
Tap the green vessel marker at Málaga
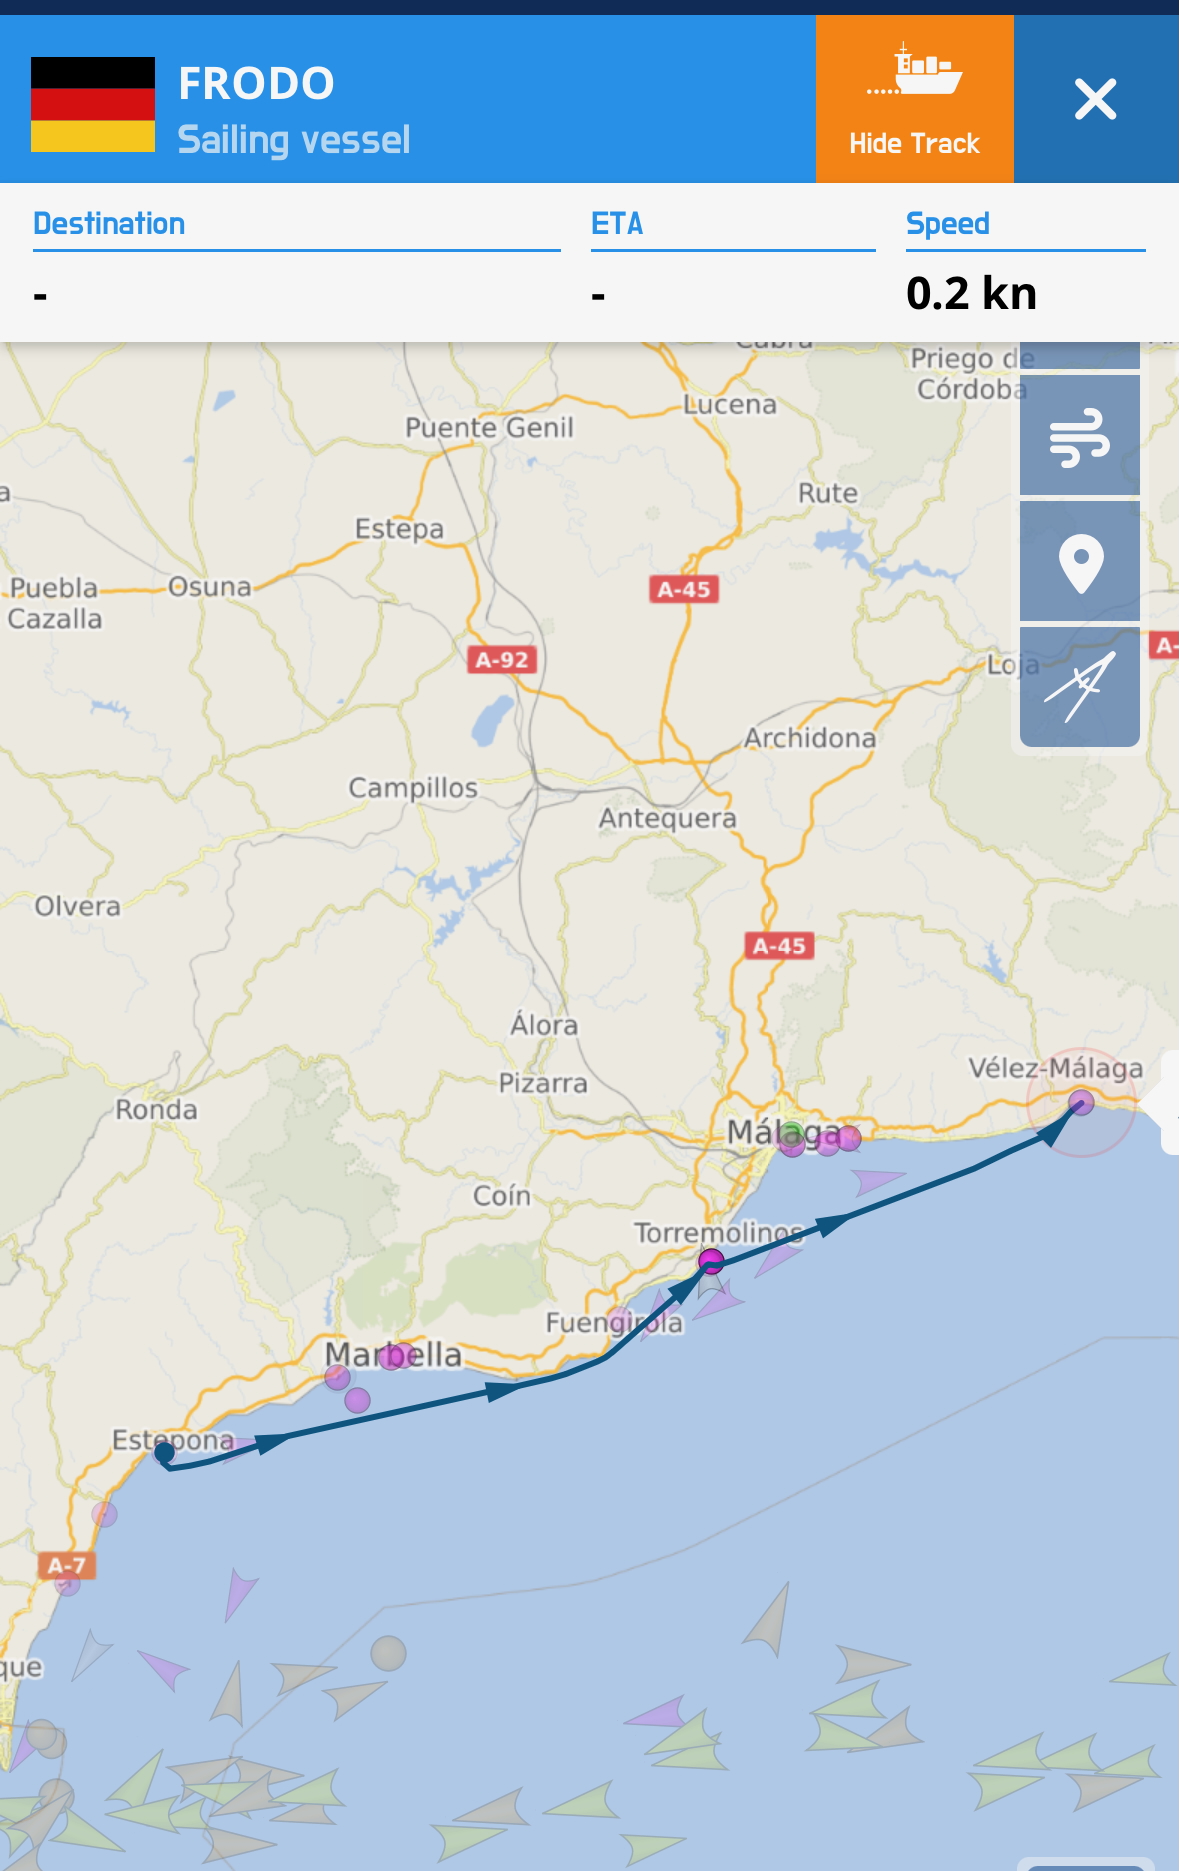pos(791,1133)
